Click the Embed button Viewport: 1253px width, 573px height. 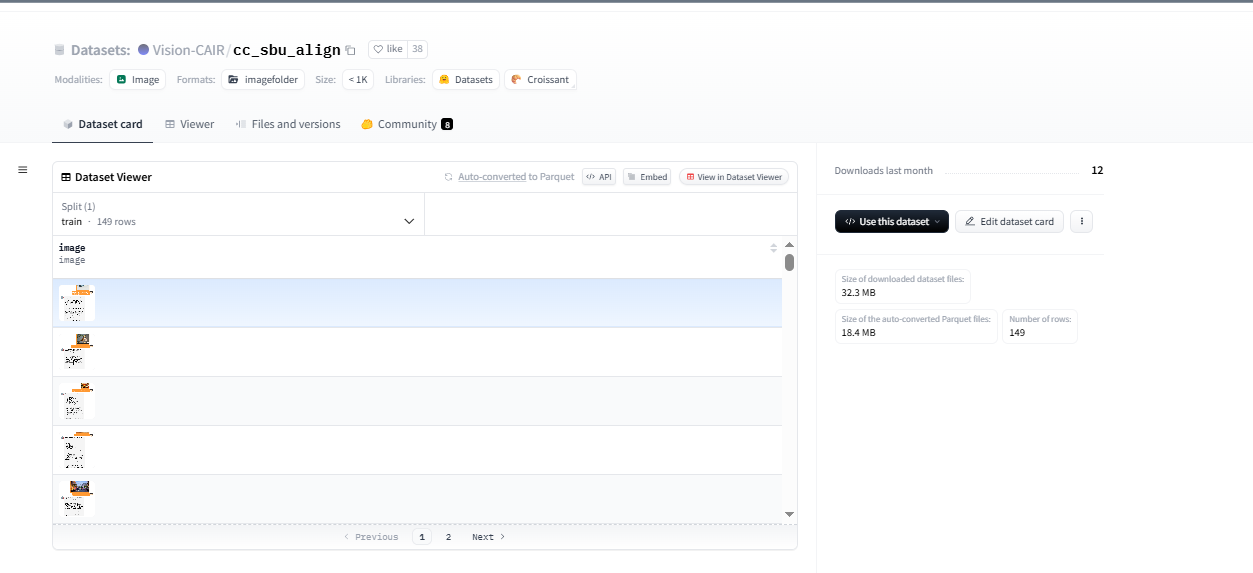pyautogui.click(x=647, y=177)
